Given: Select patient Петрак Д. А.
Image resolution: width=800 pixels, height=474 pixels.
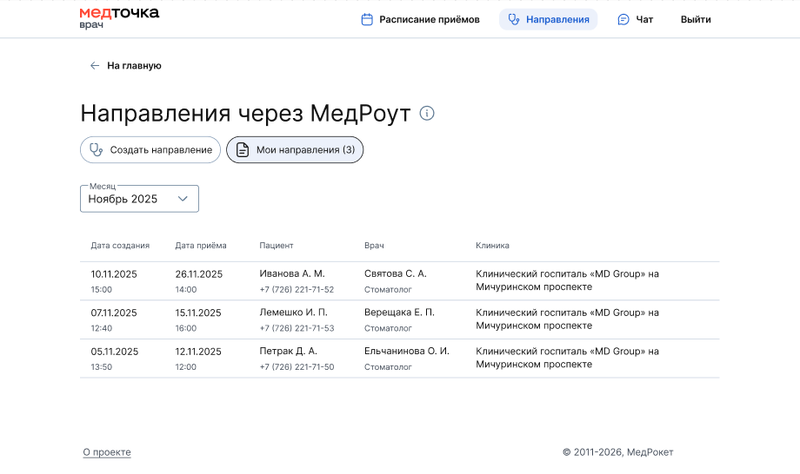Looking at the screenshot, I should click(288, 351).
